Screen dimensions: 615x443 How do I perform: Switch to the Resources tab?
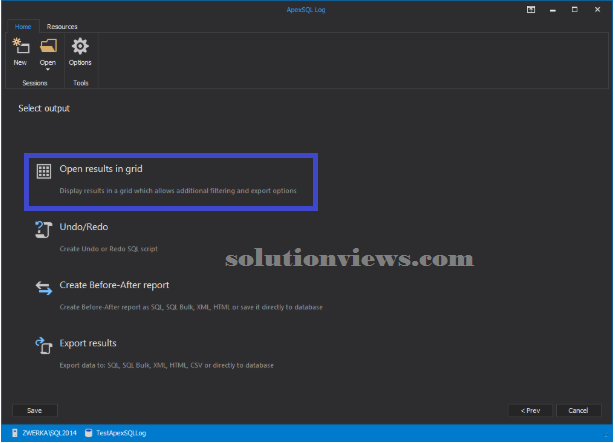(62, 26)
